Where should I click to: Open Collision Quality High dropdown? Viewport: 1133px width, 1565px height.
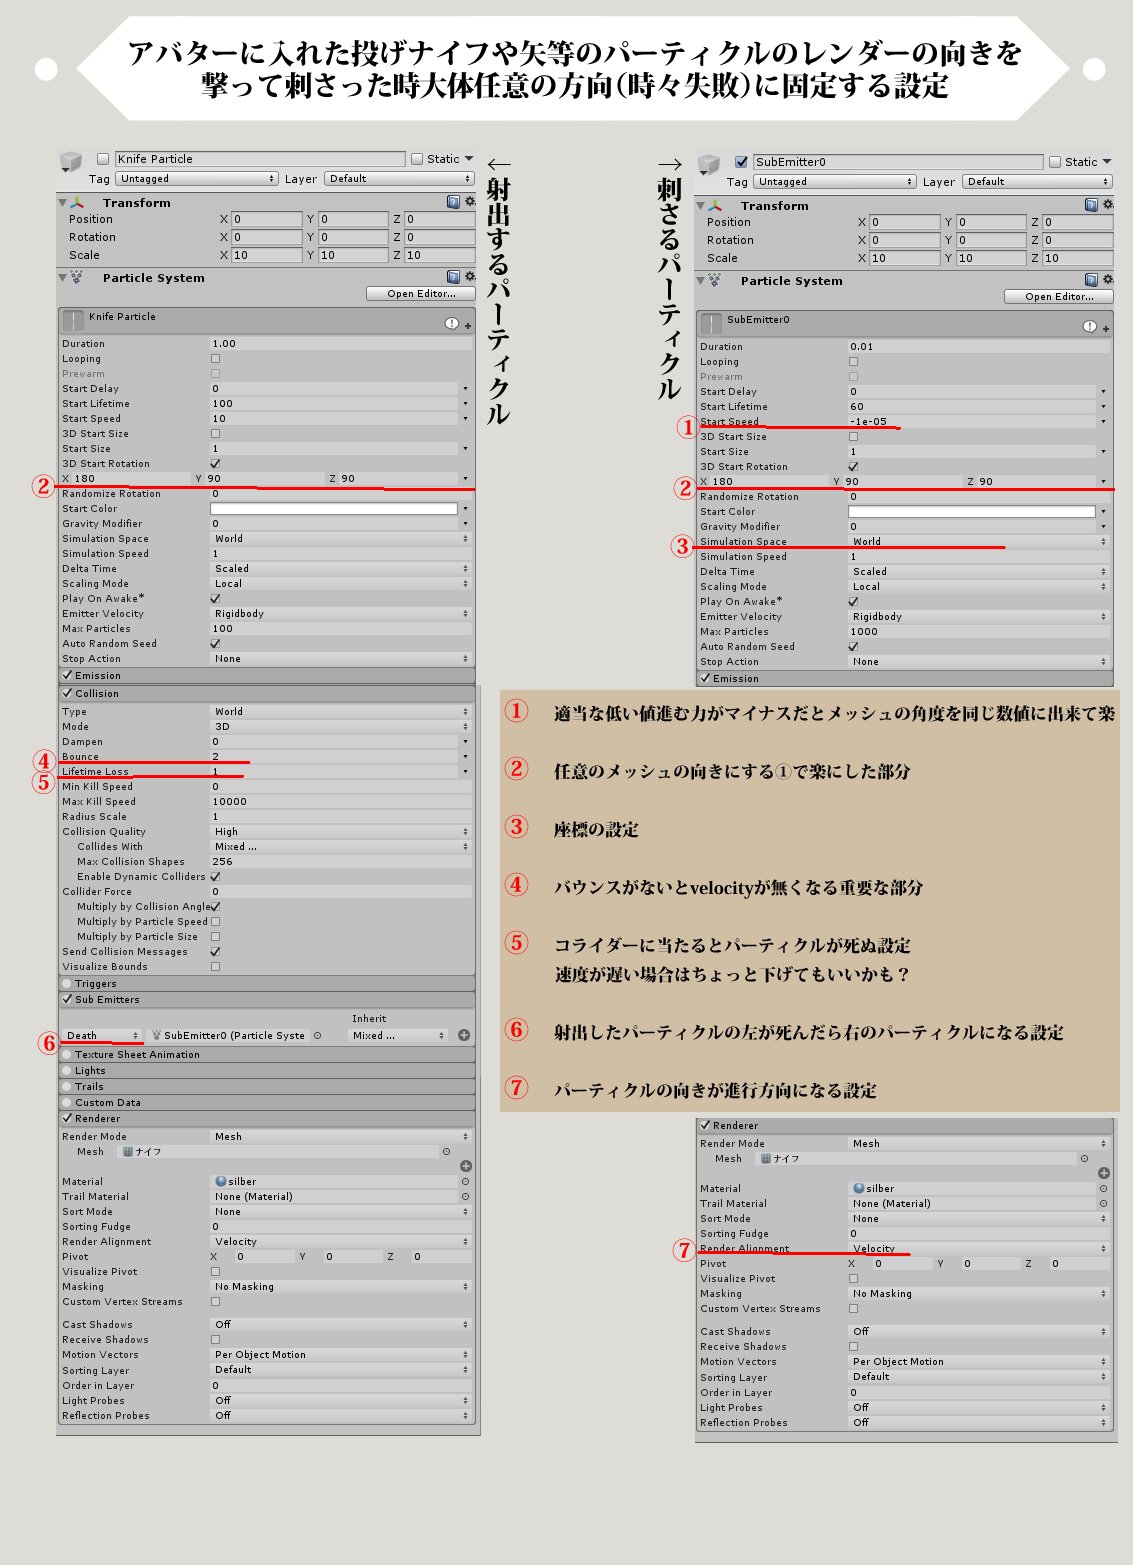(341, 831)
